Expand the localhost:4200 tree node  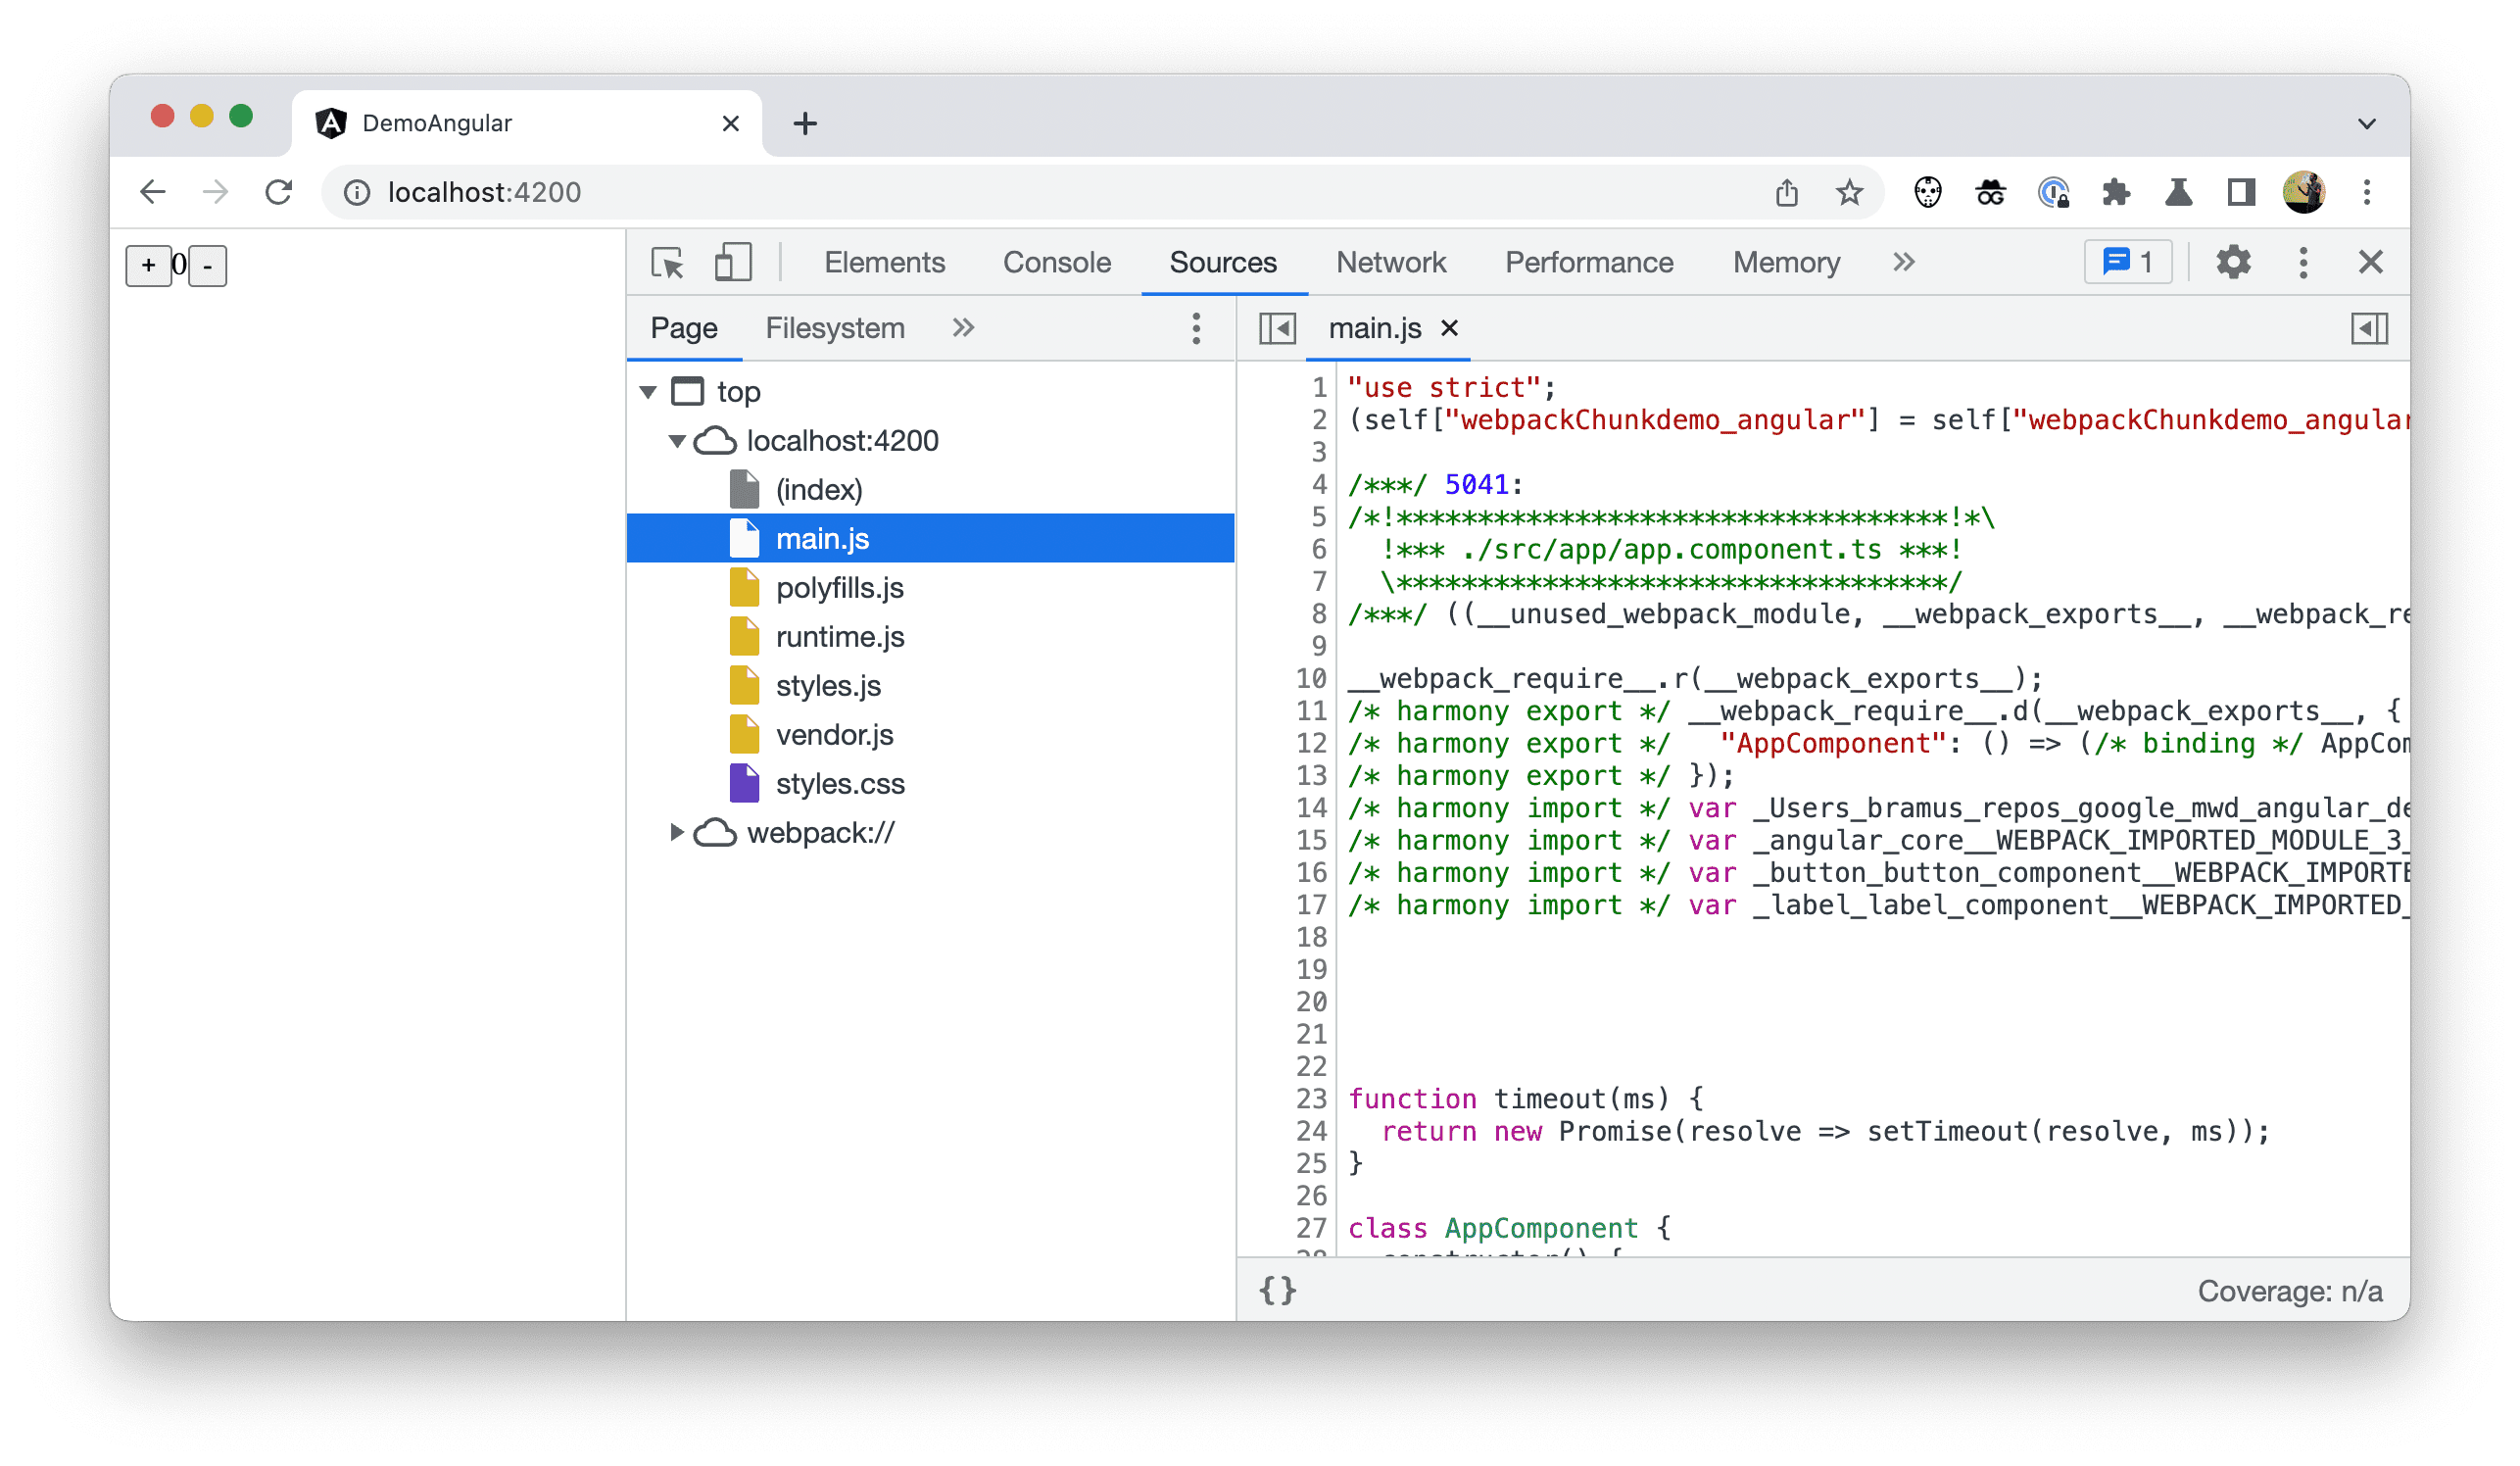(x=677, y=440)
